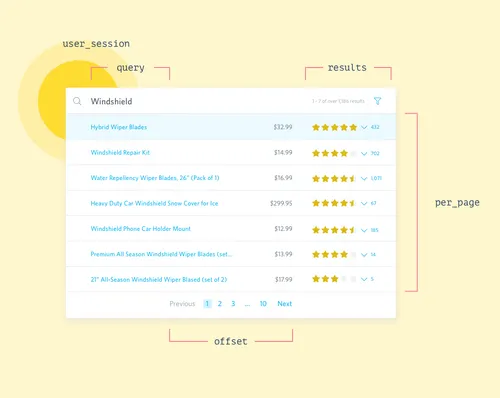The image size is (500, 398).
Task: Click star rating of Hybrid Wiper Blades
Action: tap(334, 127)
